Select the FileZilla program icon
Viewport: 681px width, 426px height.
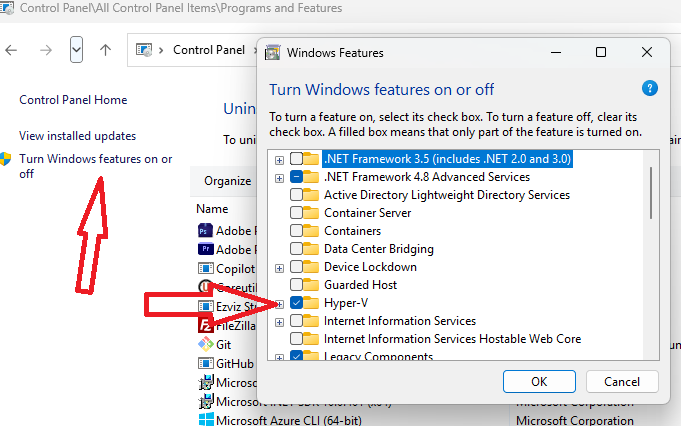[205, 325]
